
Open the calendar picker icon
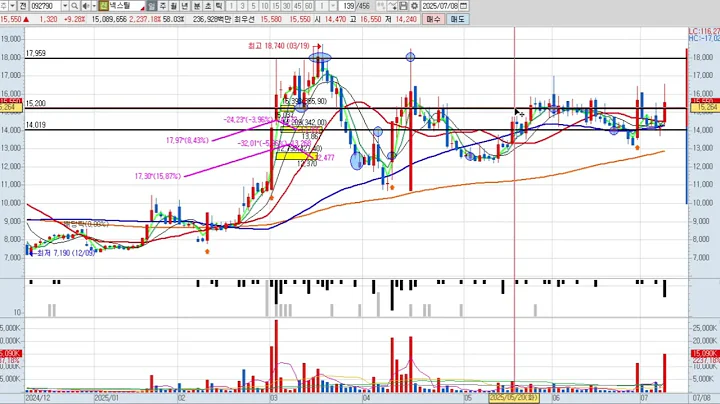point(464,6)
